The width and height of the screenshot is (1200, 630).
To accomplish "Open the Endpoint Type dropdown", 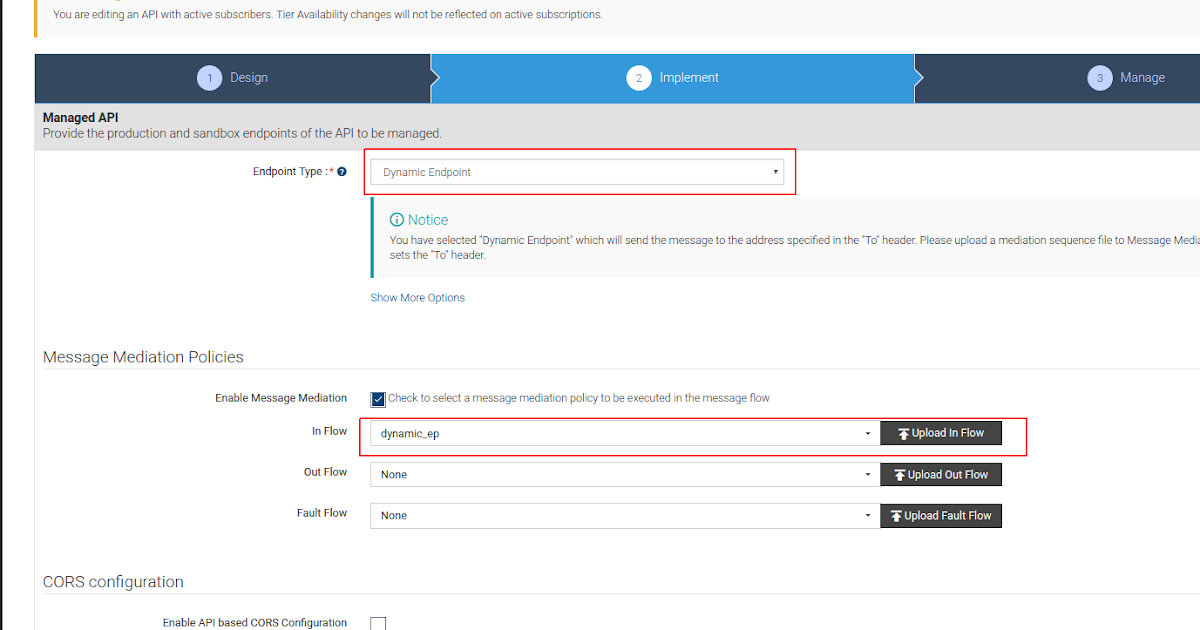I will pyautogui.click(x=775, y=171).
